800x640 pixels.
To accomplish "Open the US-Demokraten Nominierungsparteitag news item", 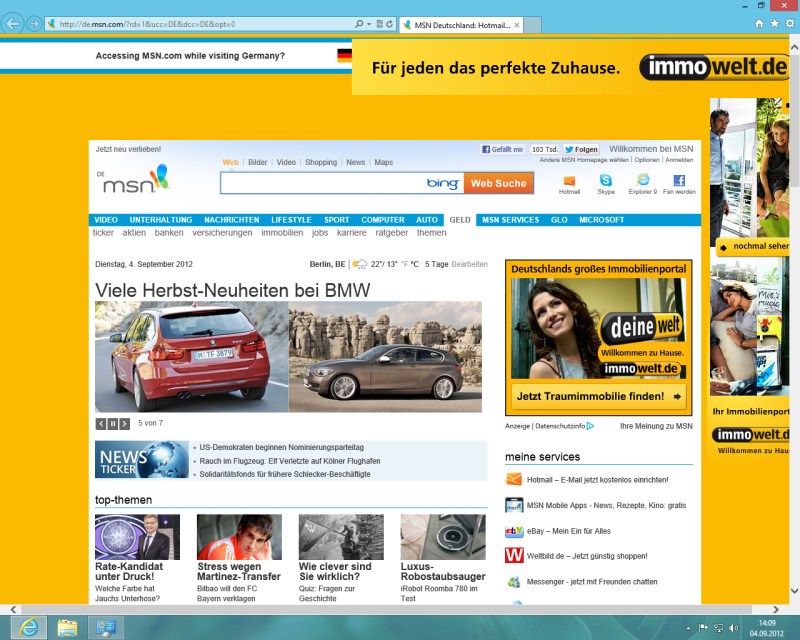I will click(282, 447).
